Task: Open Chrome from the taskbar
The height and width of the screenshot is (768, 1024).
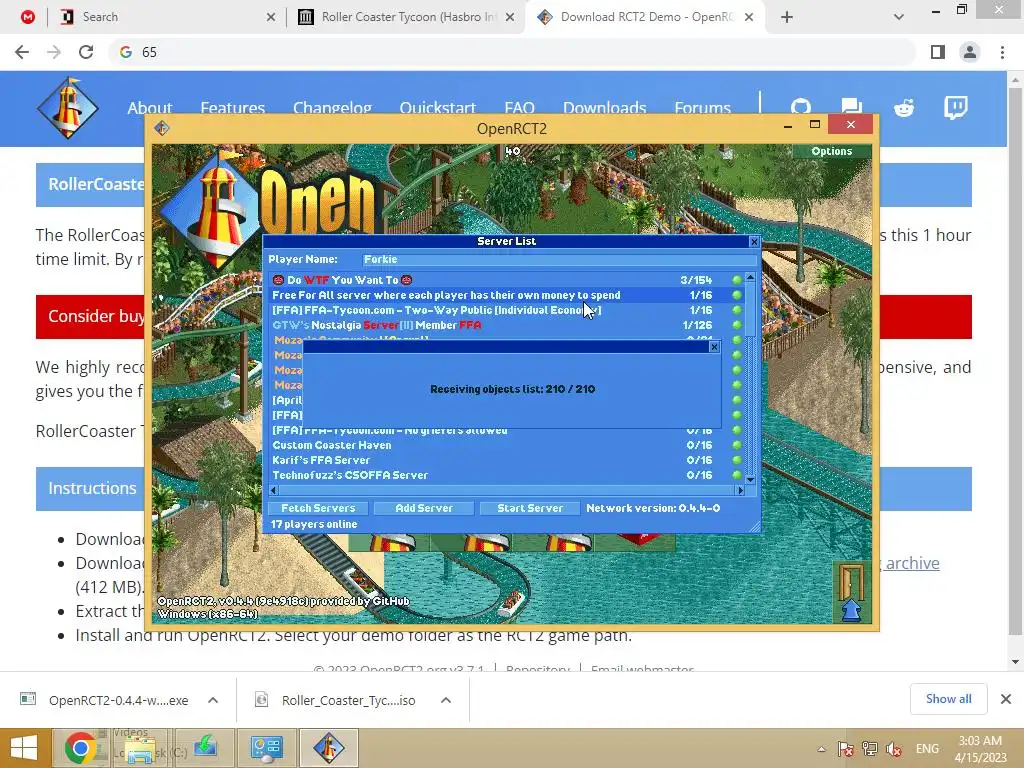Action: click(80, 748)
